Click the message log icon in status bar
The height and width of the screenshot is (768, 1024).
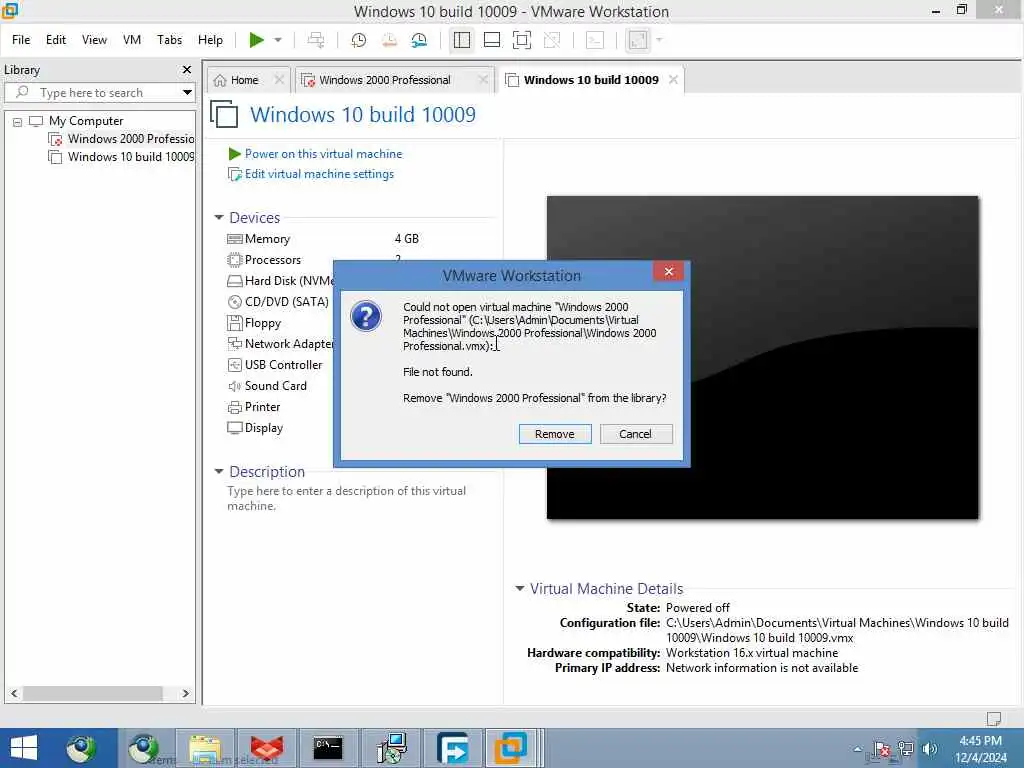[x=993, y=718]
